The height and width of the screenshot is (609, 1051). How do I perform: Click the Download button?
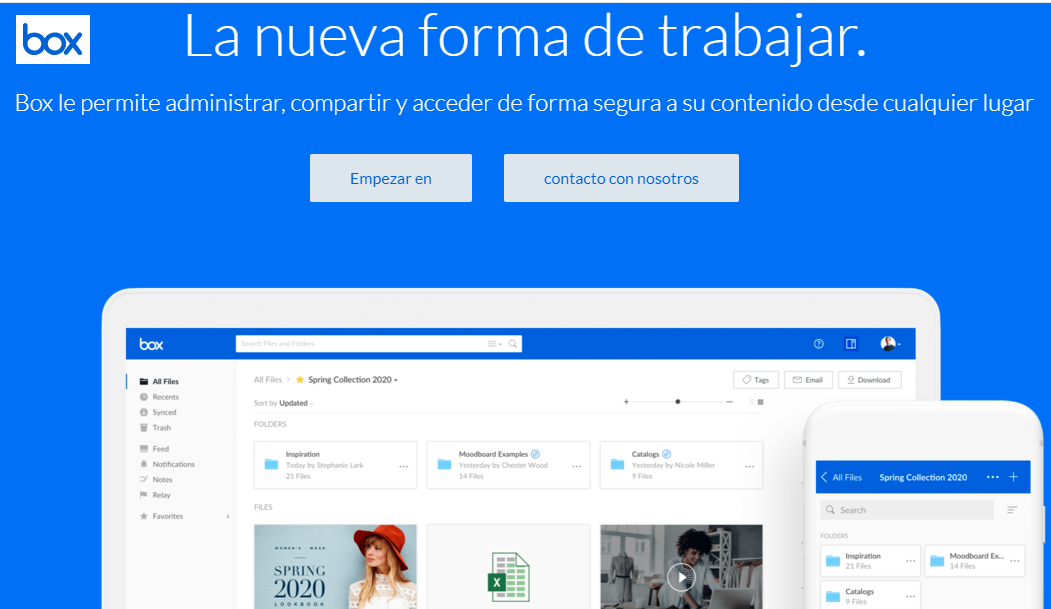click(869, 380)
